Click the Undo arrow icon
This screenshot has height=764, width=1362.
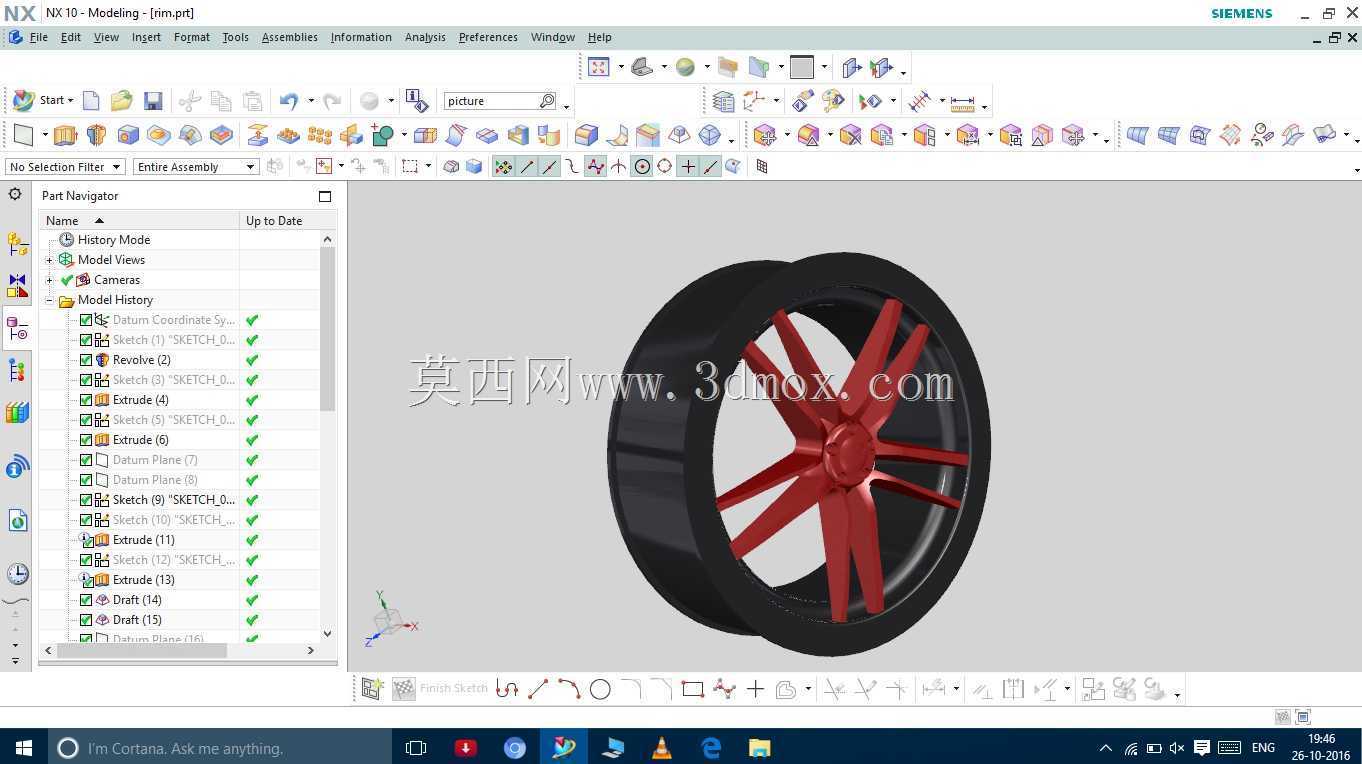(289, 101)
